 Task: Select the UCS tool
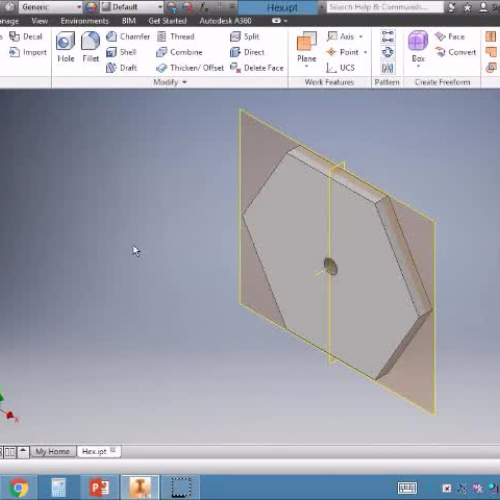coord(340,68)
